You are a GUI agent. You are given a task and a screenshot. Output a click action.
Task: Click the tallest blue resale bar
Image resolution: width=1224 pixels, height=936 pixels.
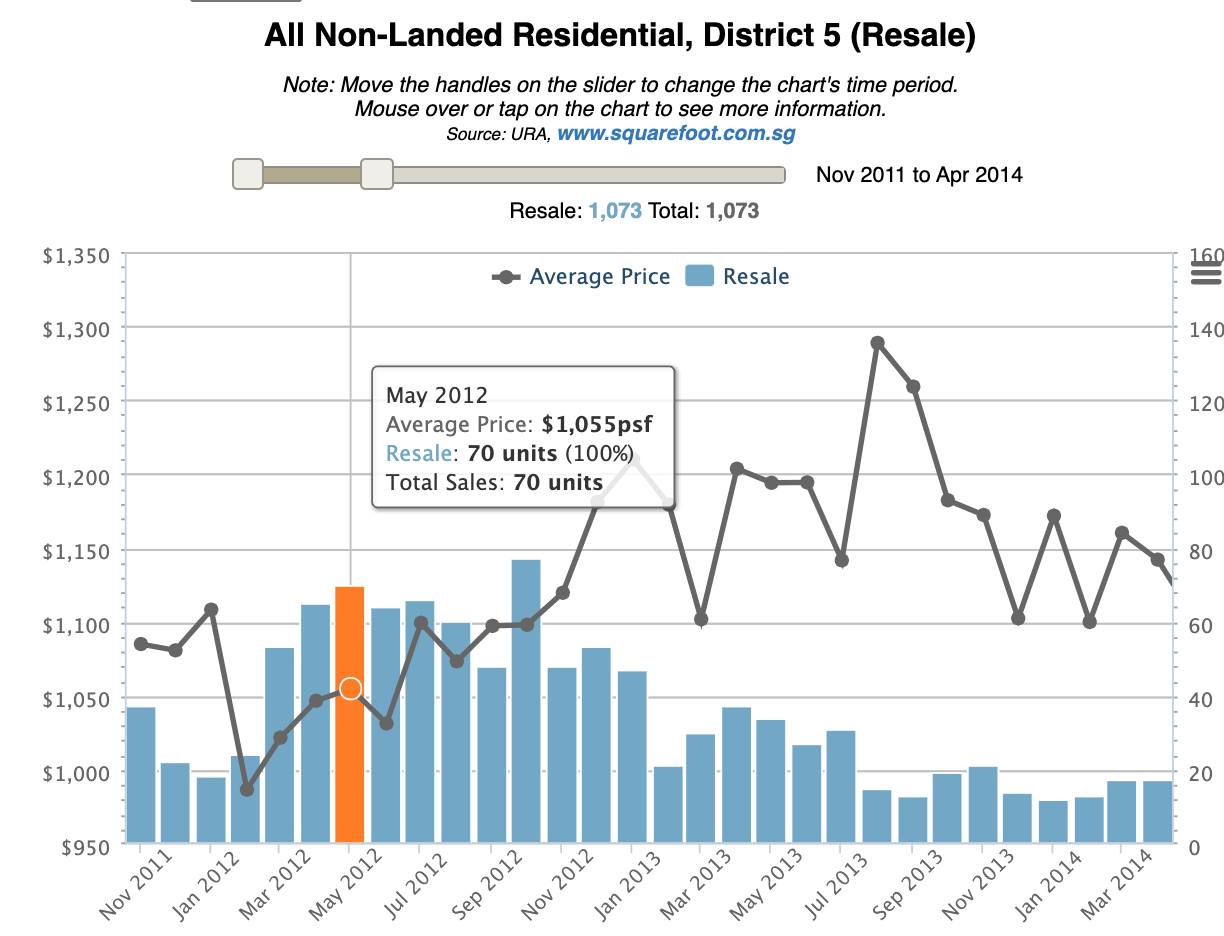526,700
